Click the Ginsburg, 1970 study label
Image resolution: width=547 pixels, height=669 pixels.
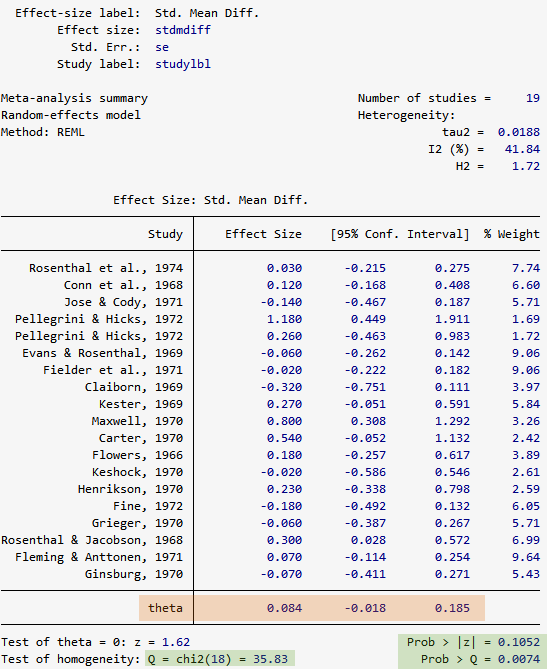134,574
